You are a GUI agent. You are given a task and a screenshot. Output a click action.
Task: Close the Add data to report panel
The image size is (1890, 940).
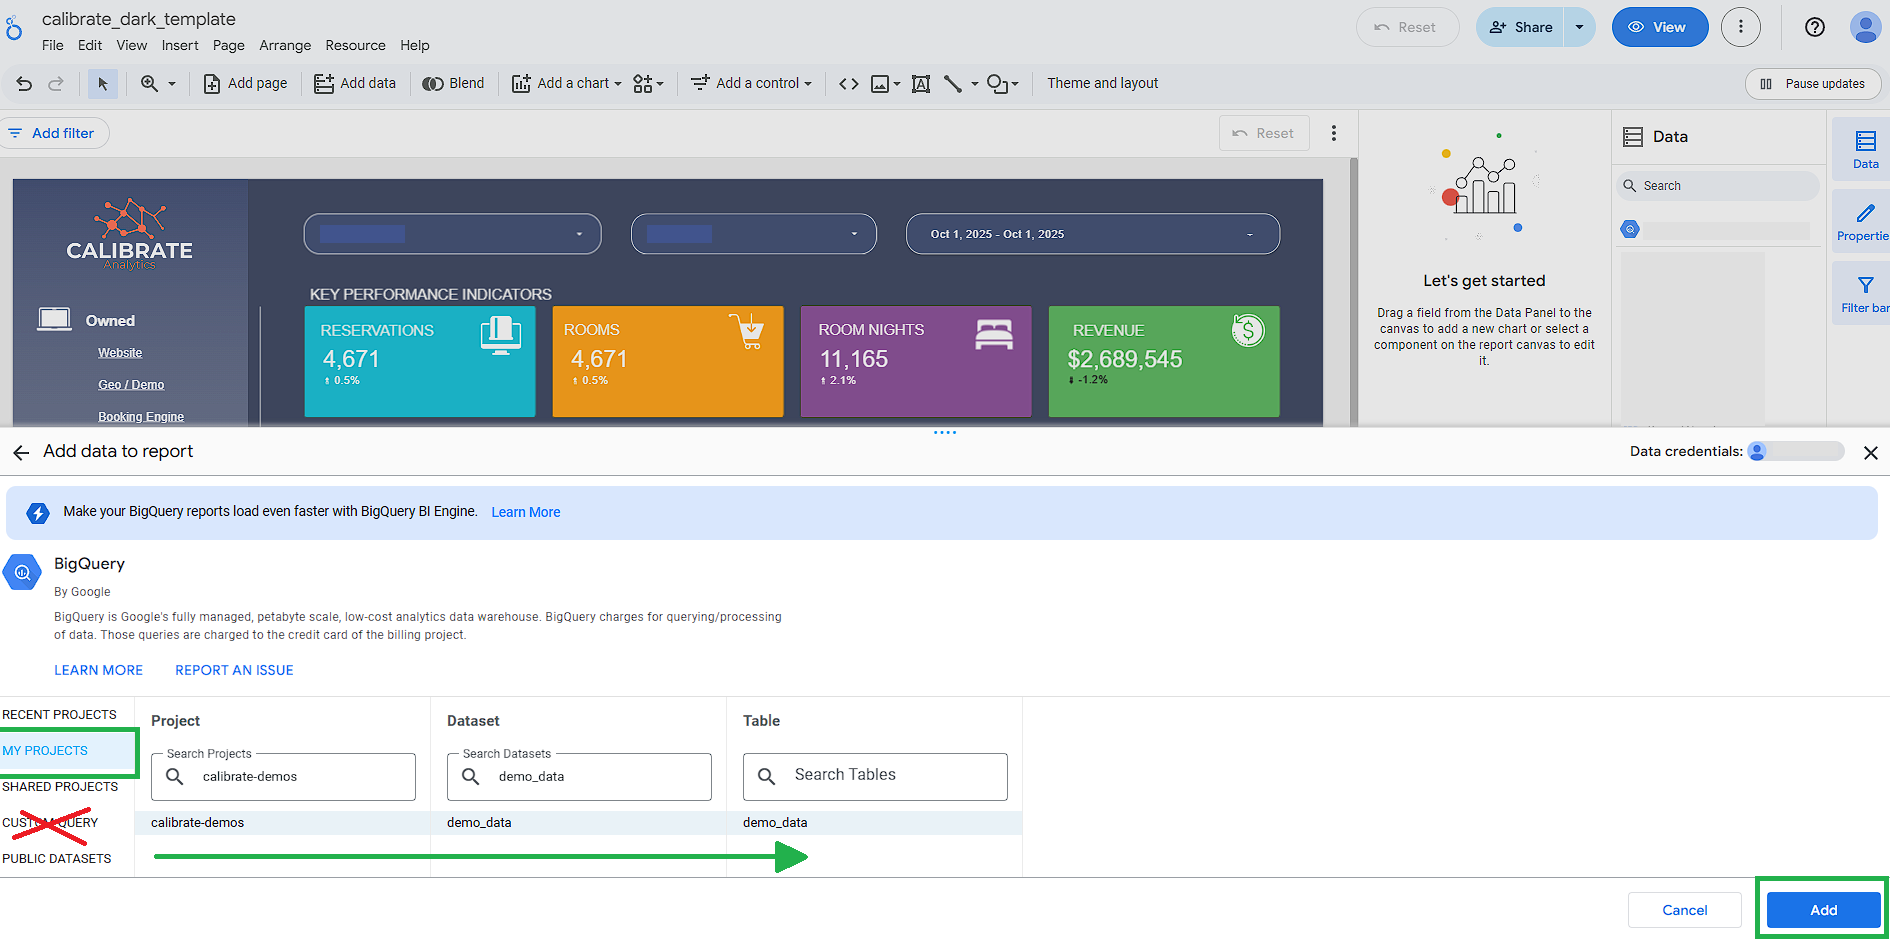pyautogui.click(x=1871, y=453)
